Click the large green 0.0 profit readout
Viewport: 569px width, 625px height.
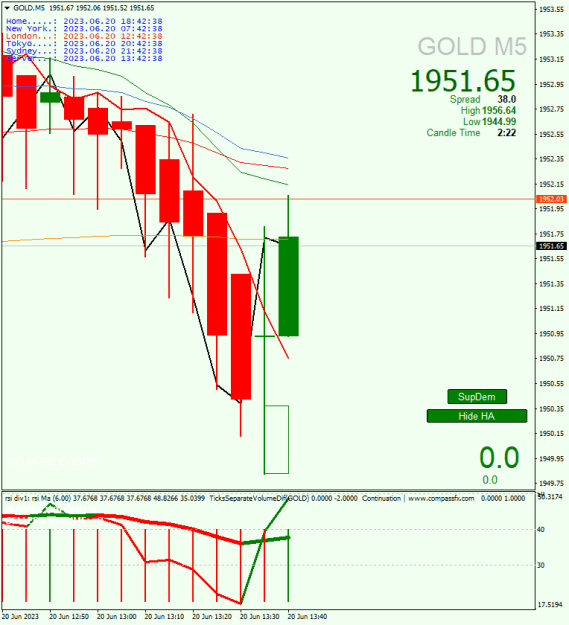pos(499,457)
